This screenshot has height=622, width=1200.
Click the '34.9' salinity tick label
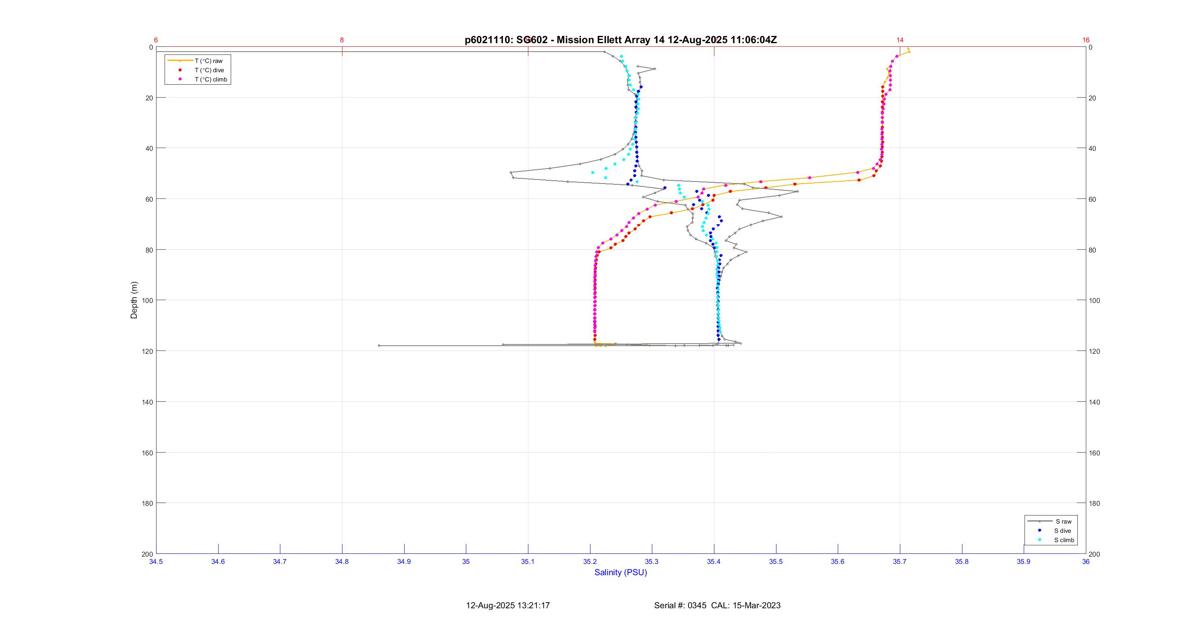coord(404,562)
